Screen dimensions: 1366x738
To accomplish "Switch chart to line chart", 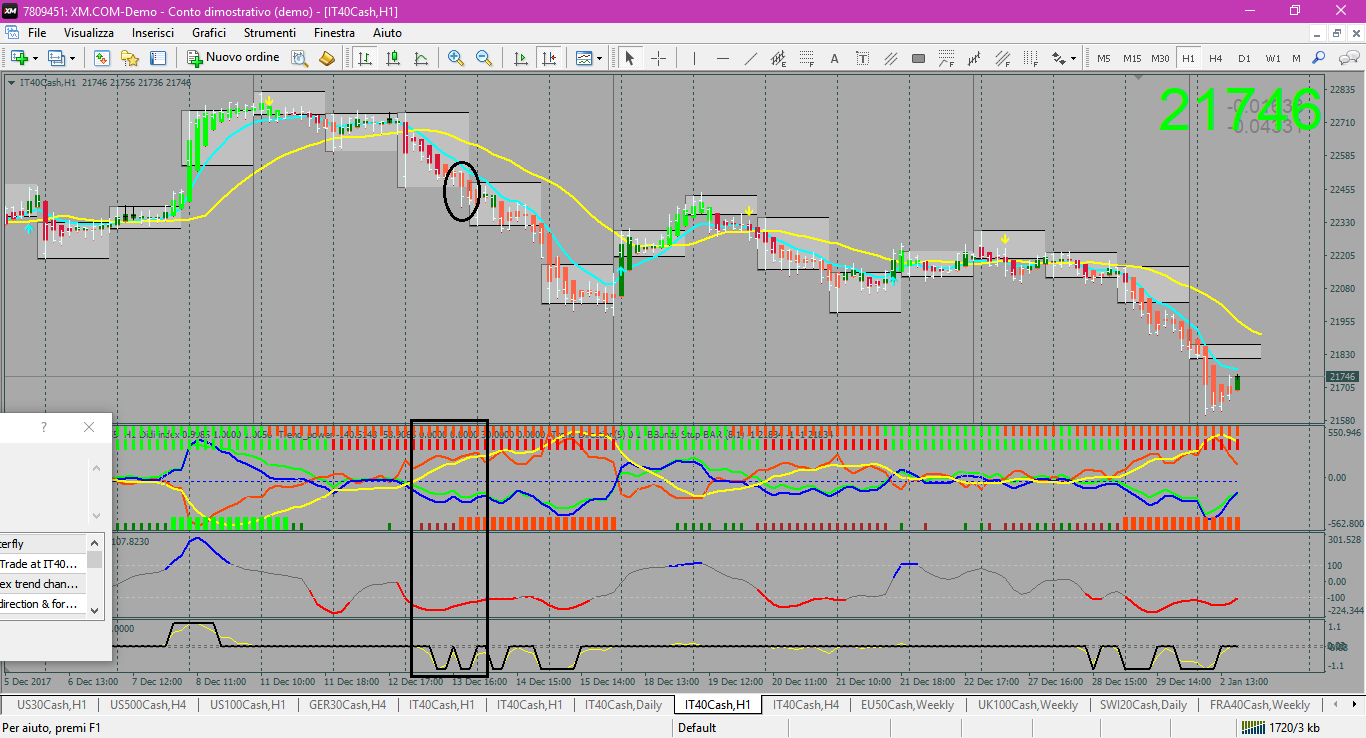I will point(421,58).
